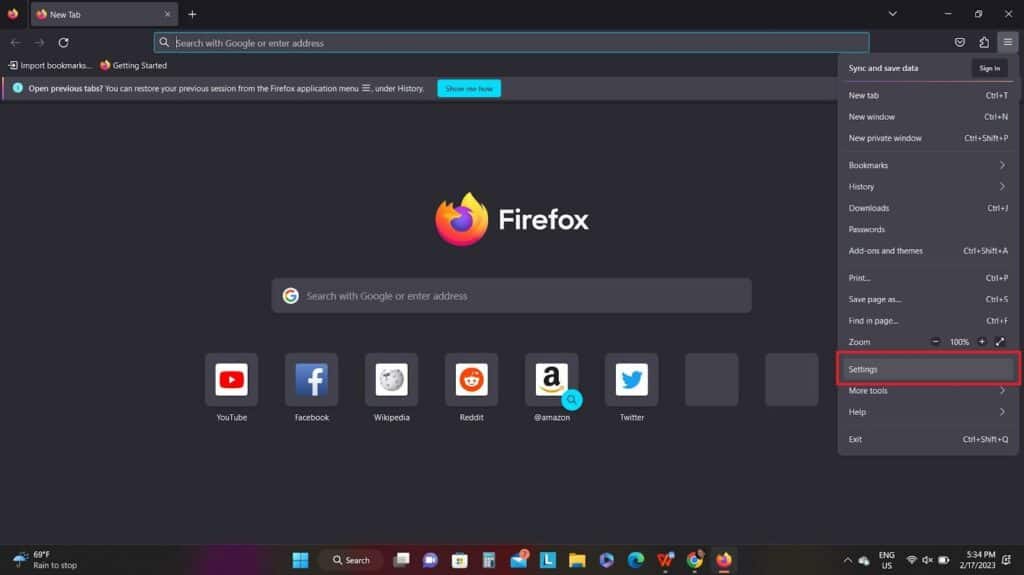The height and width of the screenshot is (575, 1024).
Task: Open Settings menu item
Action: (927, 369)
